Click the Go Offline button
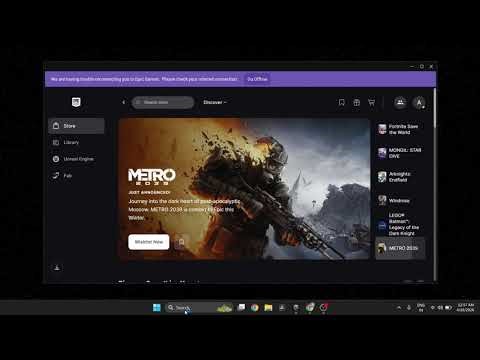Viewport: 480px width, 360px height. coord(257,79)
